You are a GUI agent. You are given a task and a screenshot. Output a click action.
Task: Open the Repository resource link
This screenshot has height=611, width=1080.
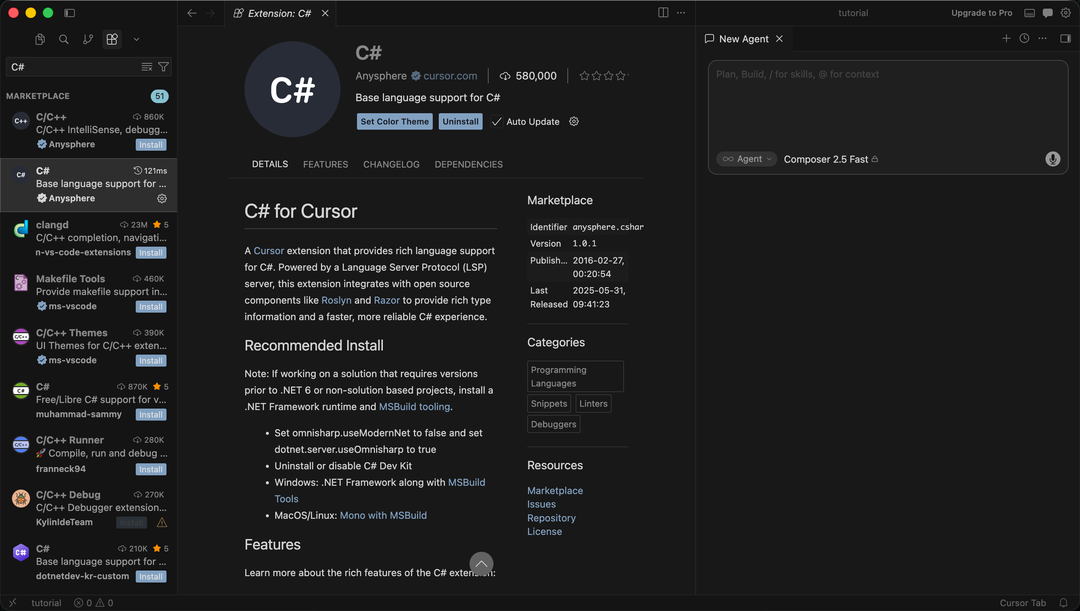coord(551,518)
